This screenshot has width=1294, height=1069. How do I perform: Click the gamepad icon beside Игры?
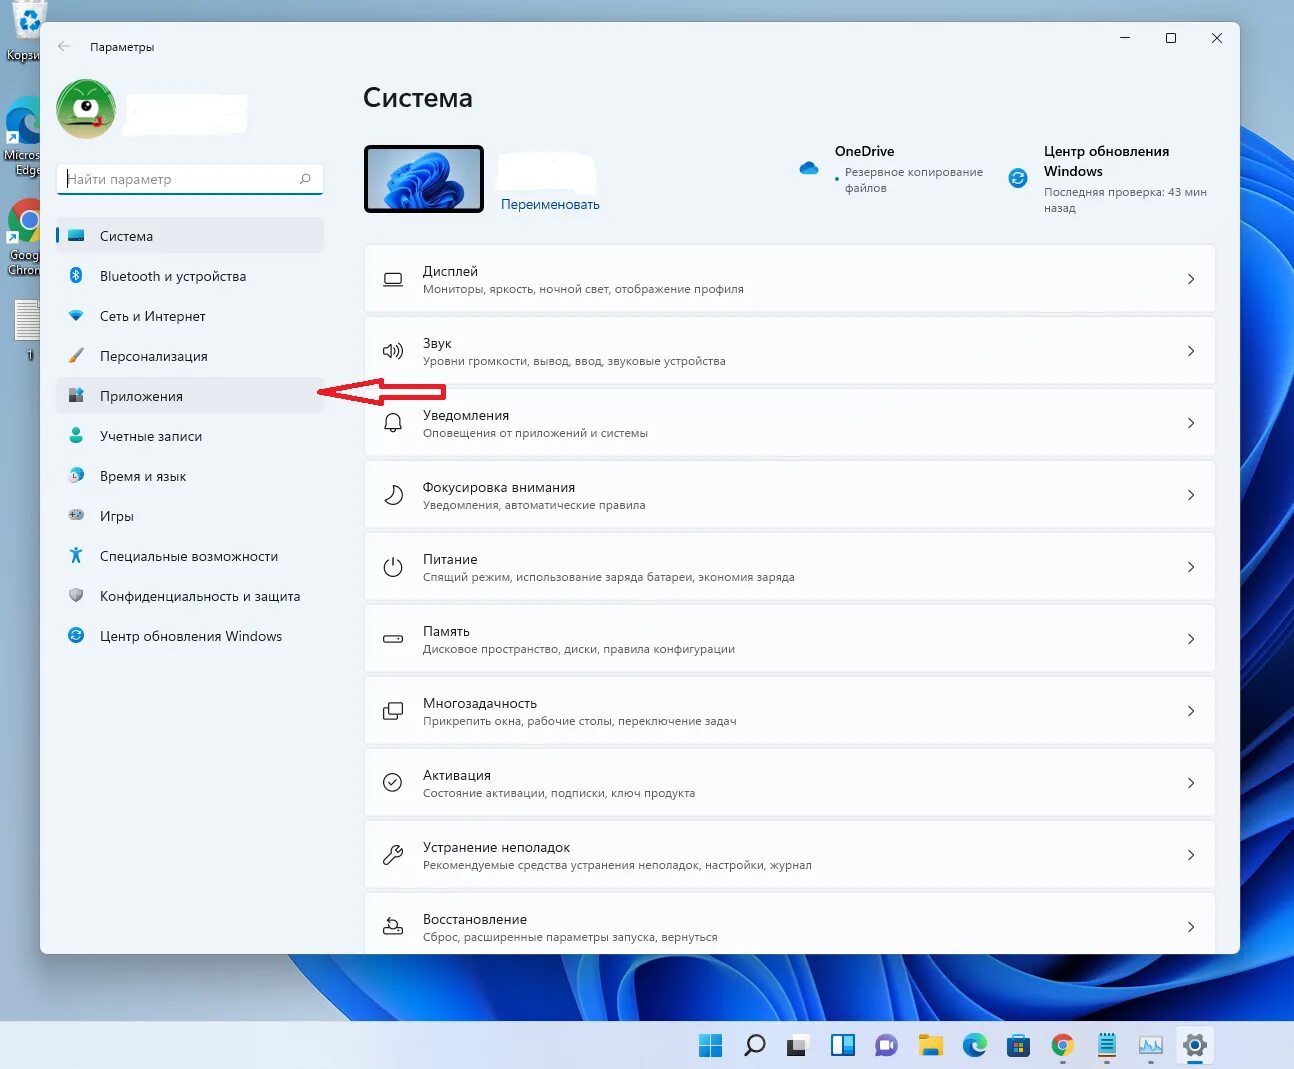(x=76, y=516)
